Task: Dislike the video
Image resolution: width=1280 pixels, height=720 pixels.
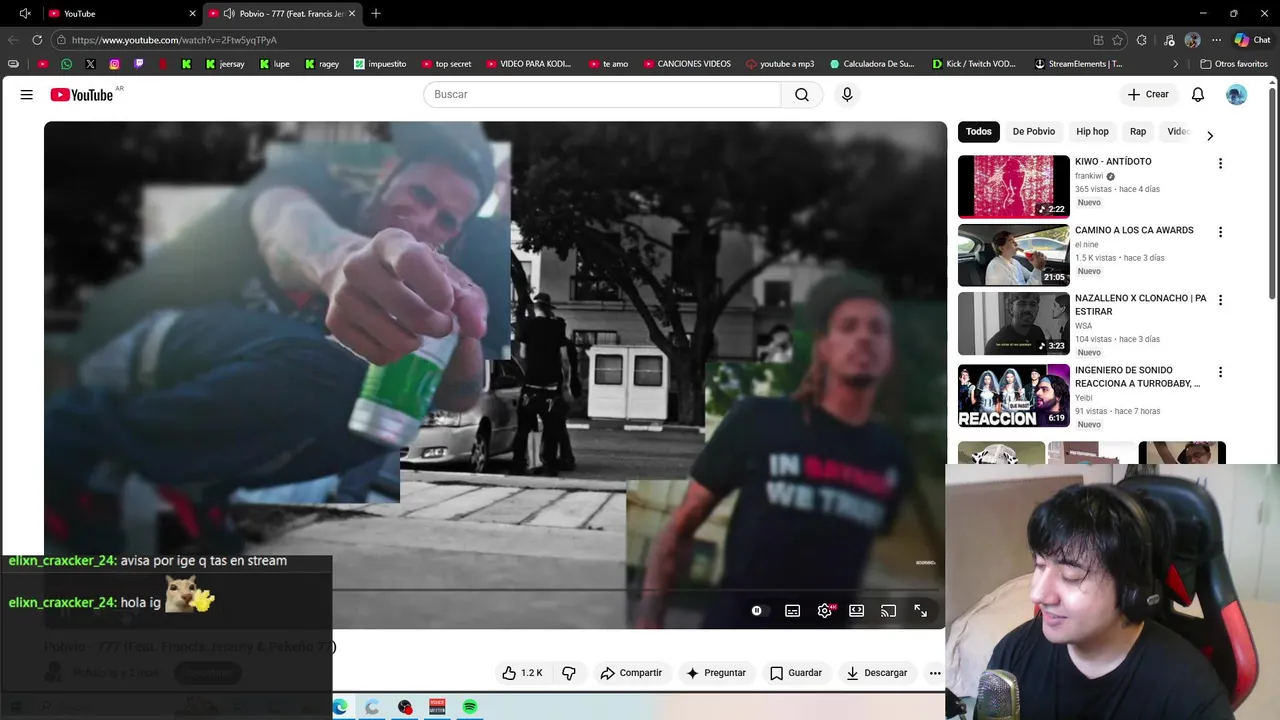Action: 569,673
